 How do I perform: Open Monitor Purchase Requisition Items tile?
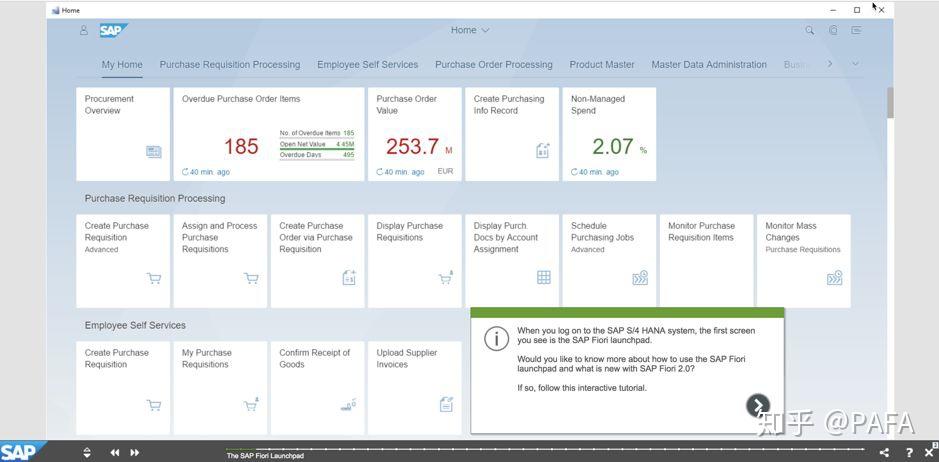click(x=707, y=261)
